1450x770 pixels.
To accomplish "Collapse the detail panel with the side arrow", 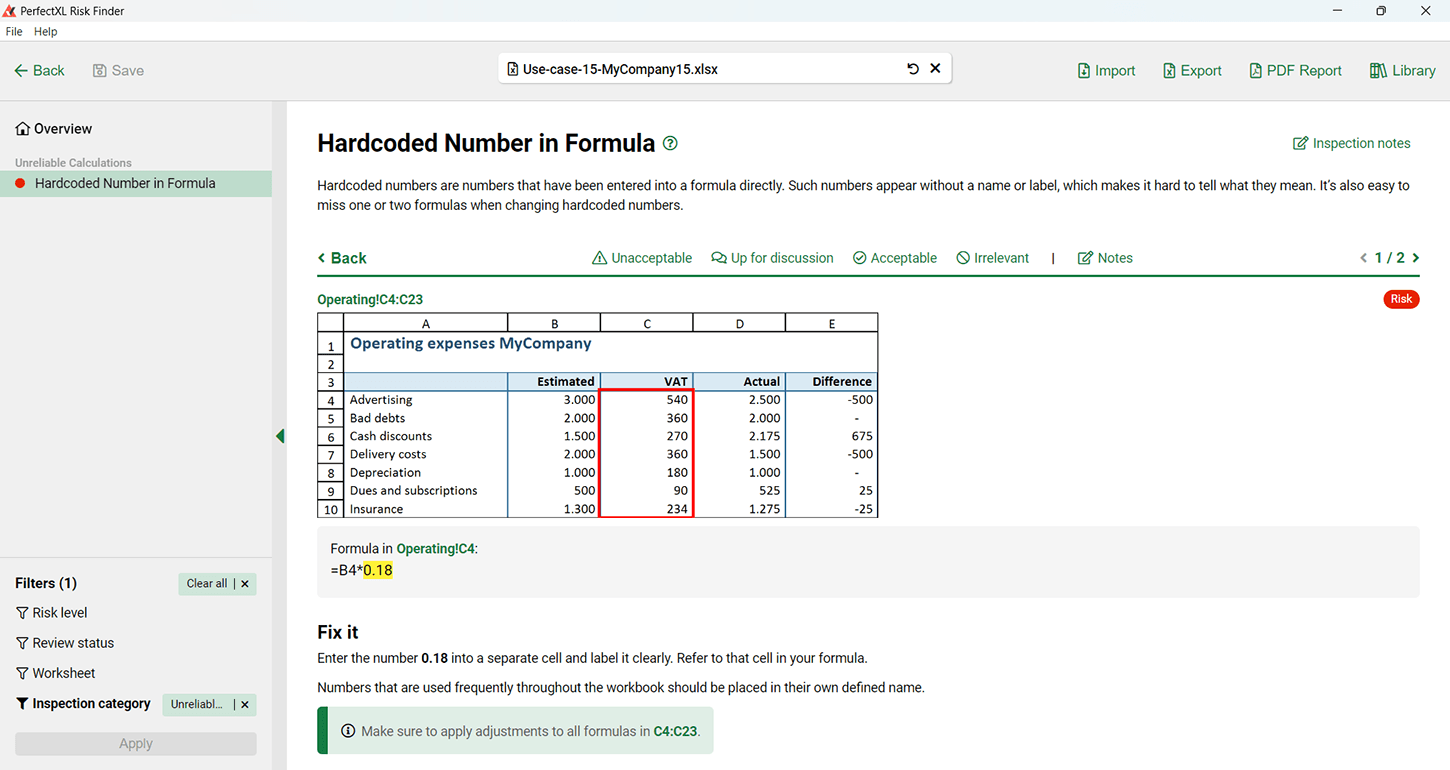I will 280,436.
